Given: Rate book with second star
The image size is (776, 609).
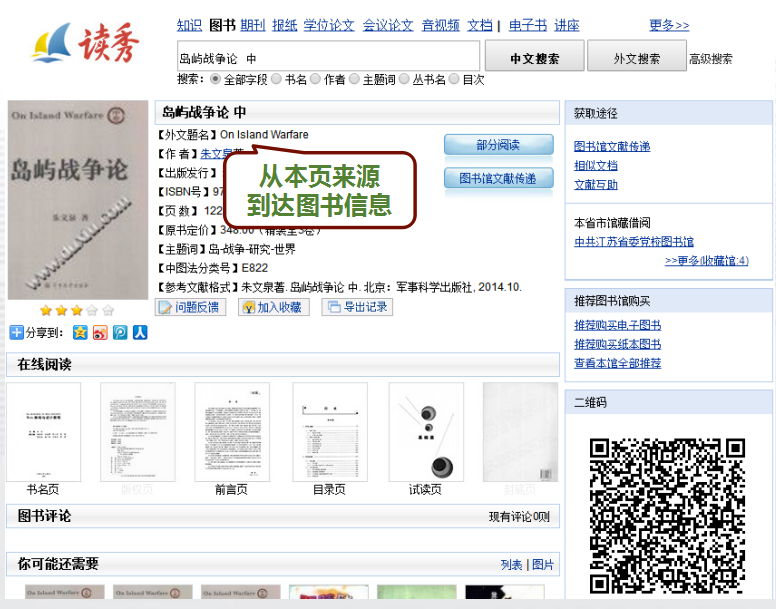Looking at the screenshot, I should pos(61,310).
